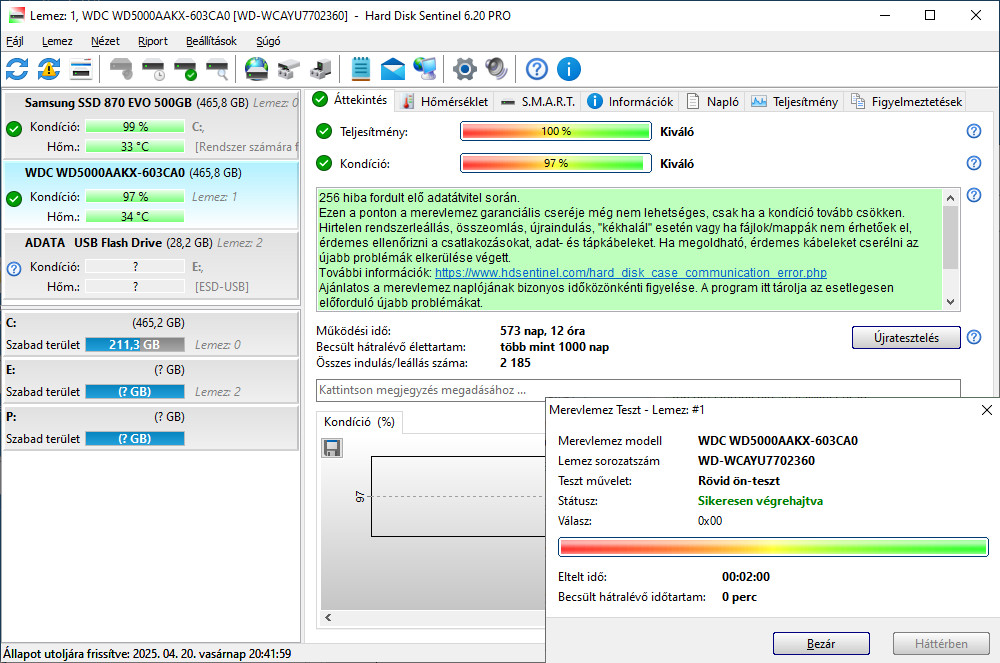Switch to the Áttekintés tab
Screen dimensions: 1000x663
pos(350,99)
